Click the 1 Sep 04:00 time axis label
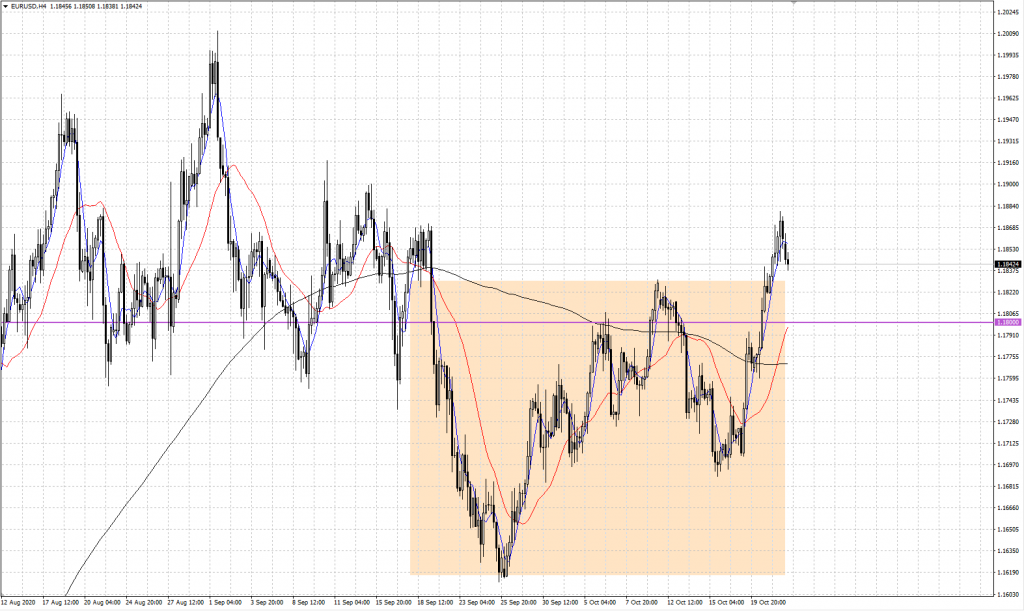Viewport: 1024px width, 611px height. point(224,603)
